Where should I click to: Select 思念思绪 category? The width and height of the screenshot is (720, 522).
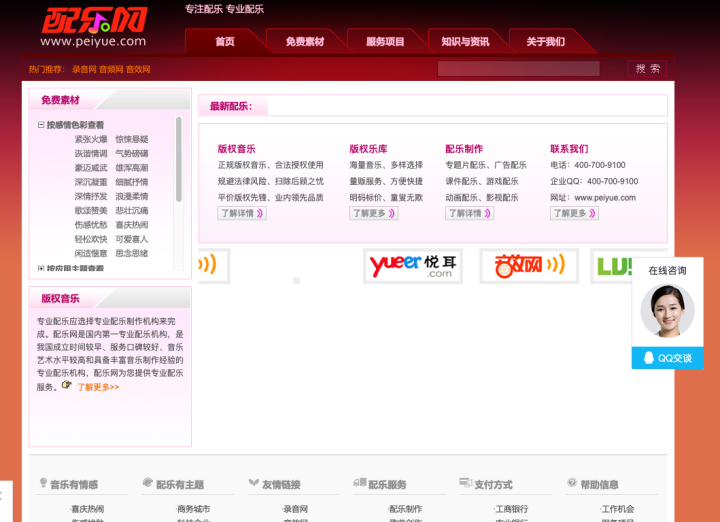pyautogui.click(x=132, y=253)
